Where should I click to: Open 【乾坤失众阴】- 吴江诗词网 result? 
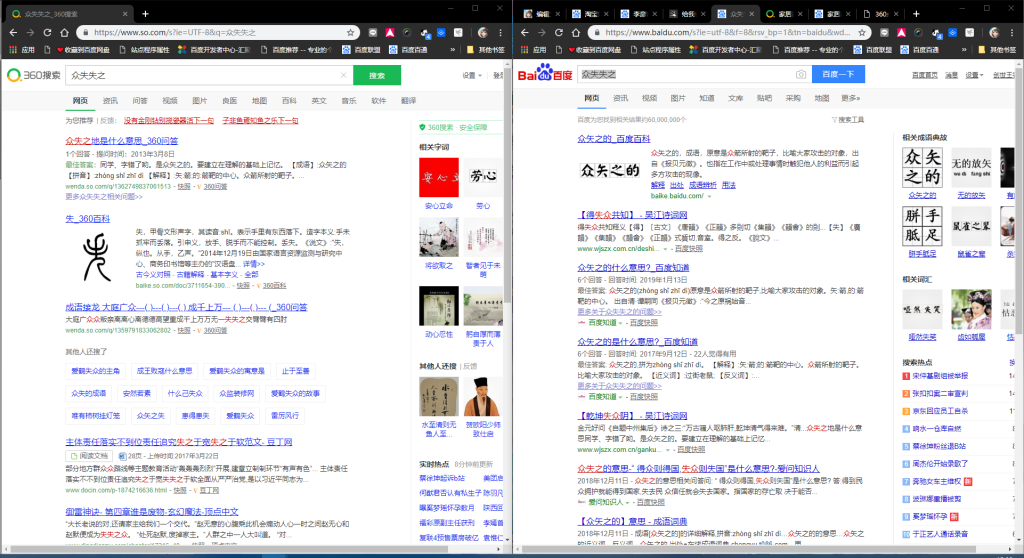[632, 416]
